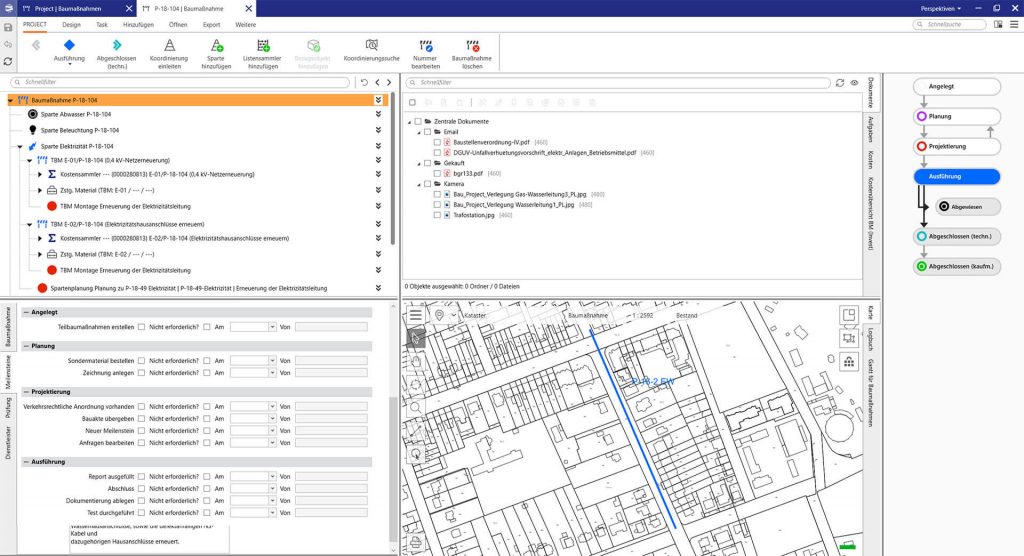Click the Koordinierung einleiten toolbar icon
Image resolution: width=1024 pixels, height=556 pixels.
[169, 46]
